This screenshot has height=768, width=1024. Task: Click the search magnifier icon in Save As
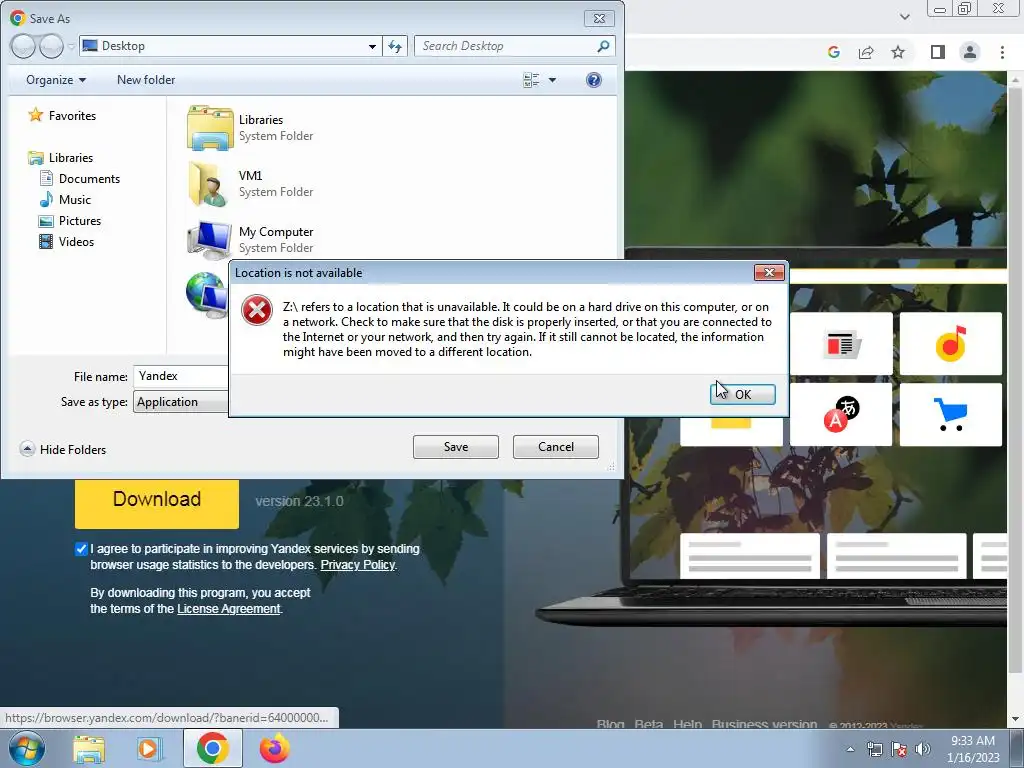pyautogui.click(x=603, y=46)
